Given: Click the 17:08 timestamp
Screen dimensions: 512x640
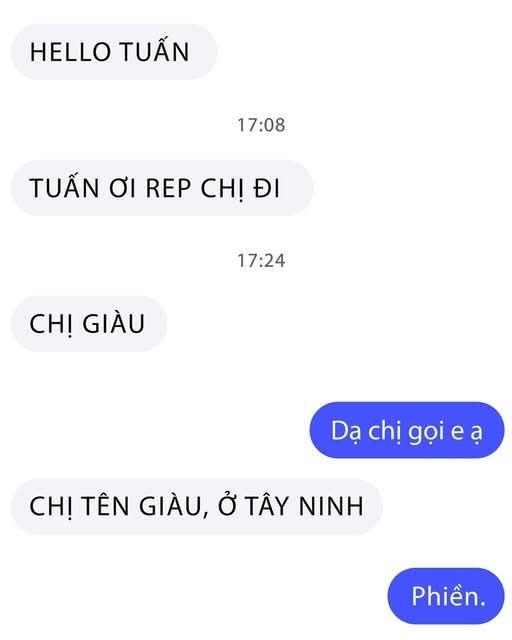Looking at the screenshot, I should (x=261, y=125).
